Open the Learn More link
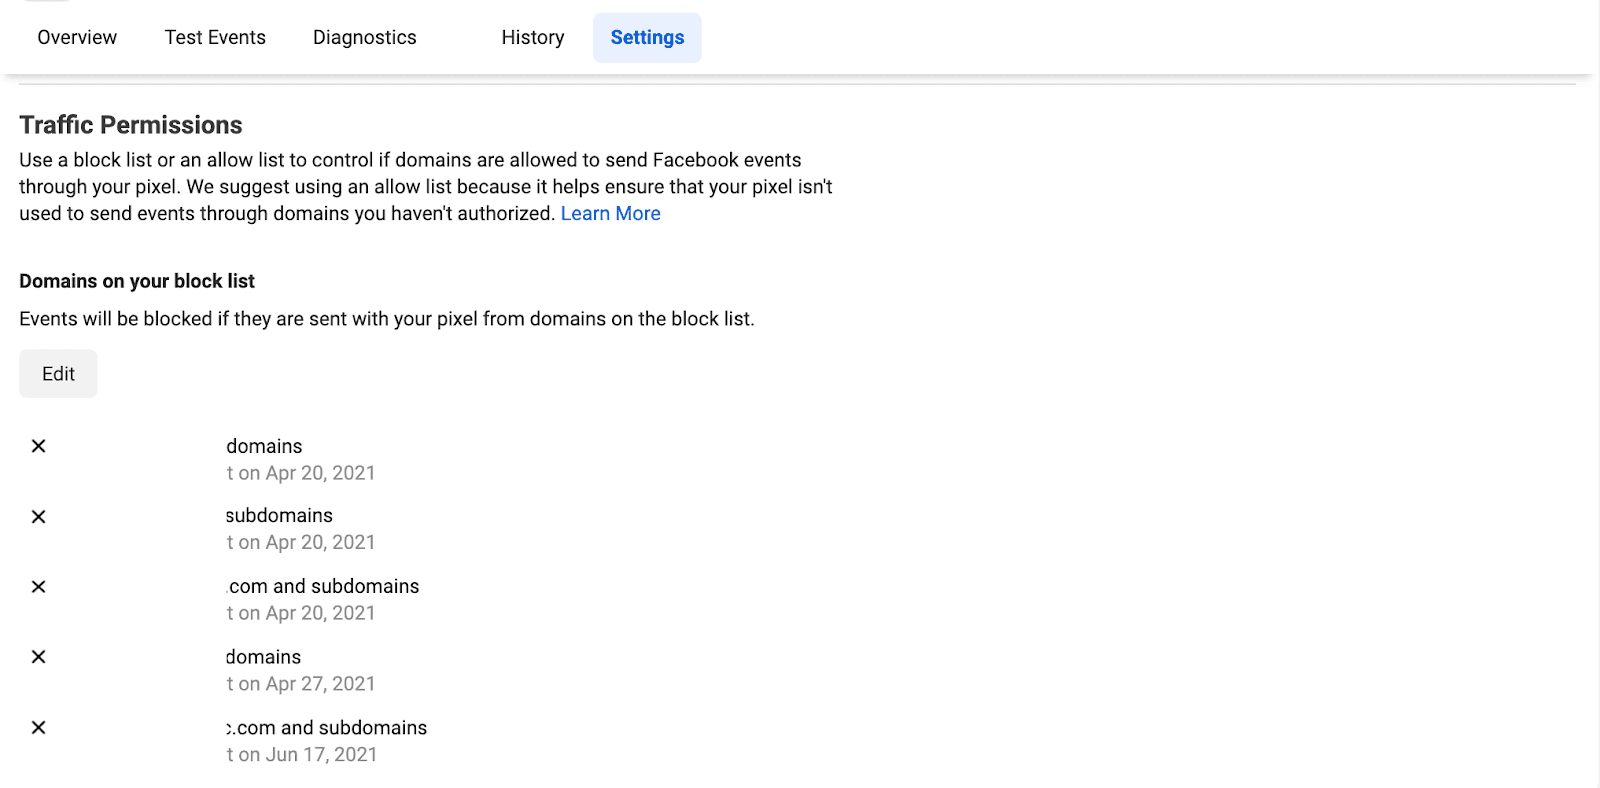The image size is (1600, 788). (610, 213)
